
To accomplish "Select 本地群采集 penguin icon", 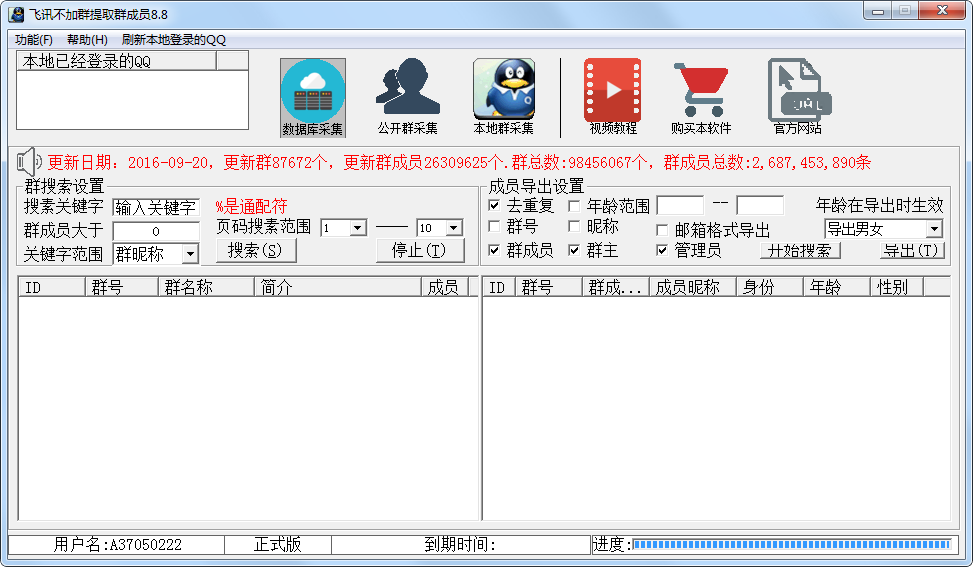I will coord(503,88).
